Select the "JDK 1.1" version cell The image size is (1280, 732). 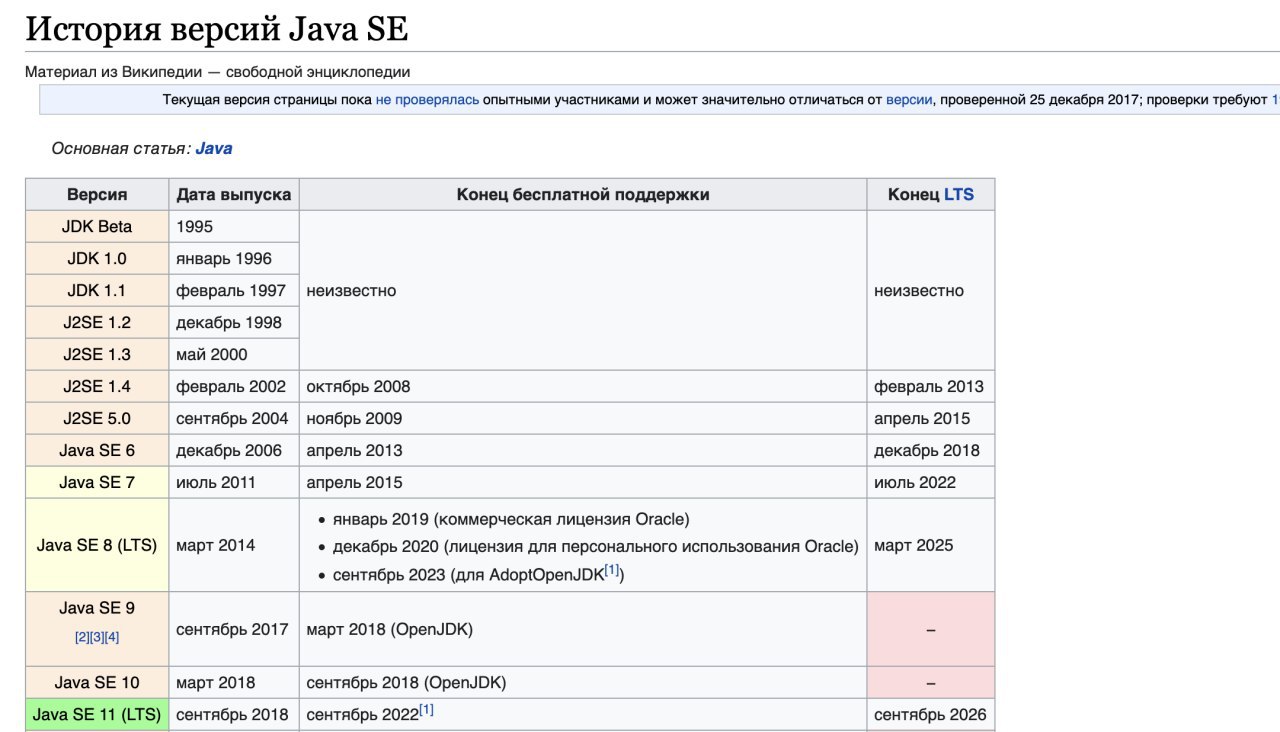point(97,290)
